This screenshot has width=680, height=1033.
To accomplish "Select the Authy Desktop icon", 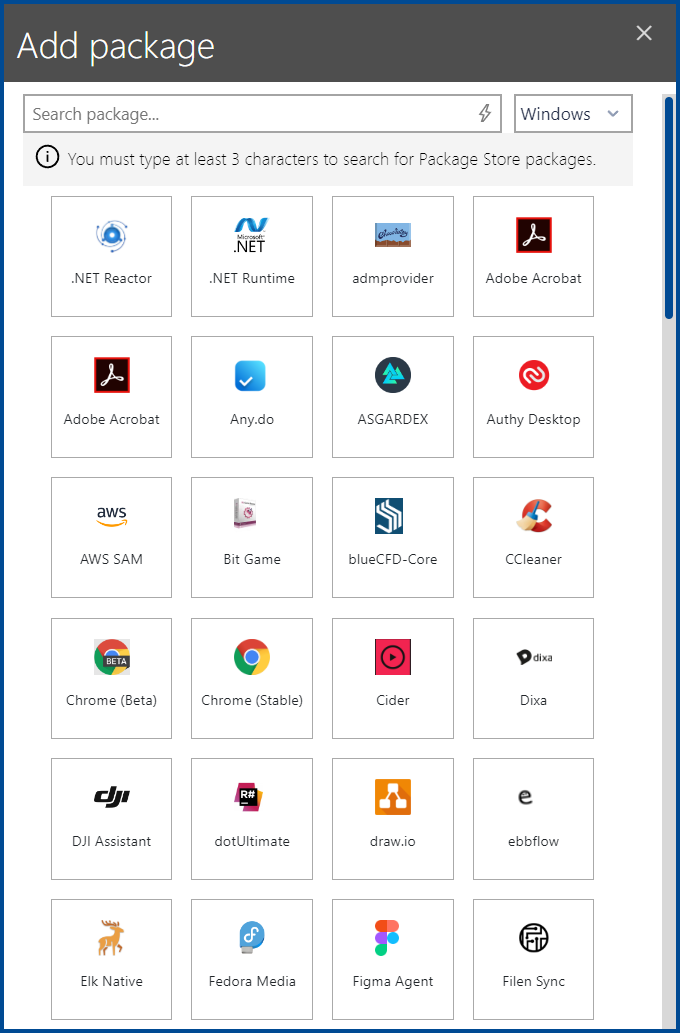I will pos(534,376).
